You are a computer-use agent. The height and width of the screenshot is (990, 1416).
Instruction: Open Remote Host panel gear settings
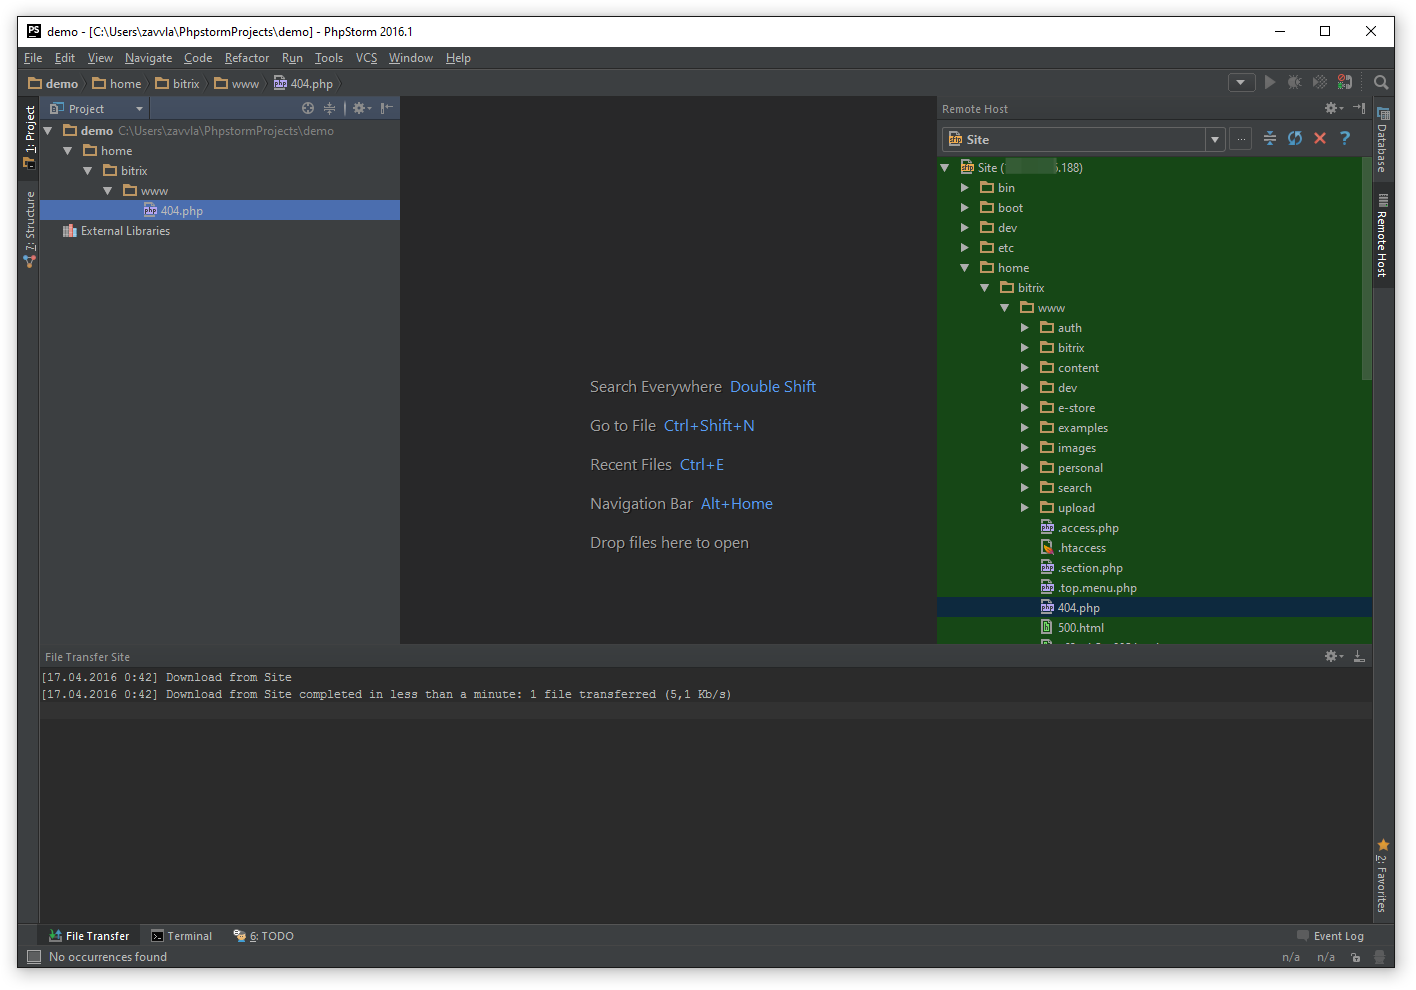coord(1334,108)
